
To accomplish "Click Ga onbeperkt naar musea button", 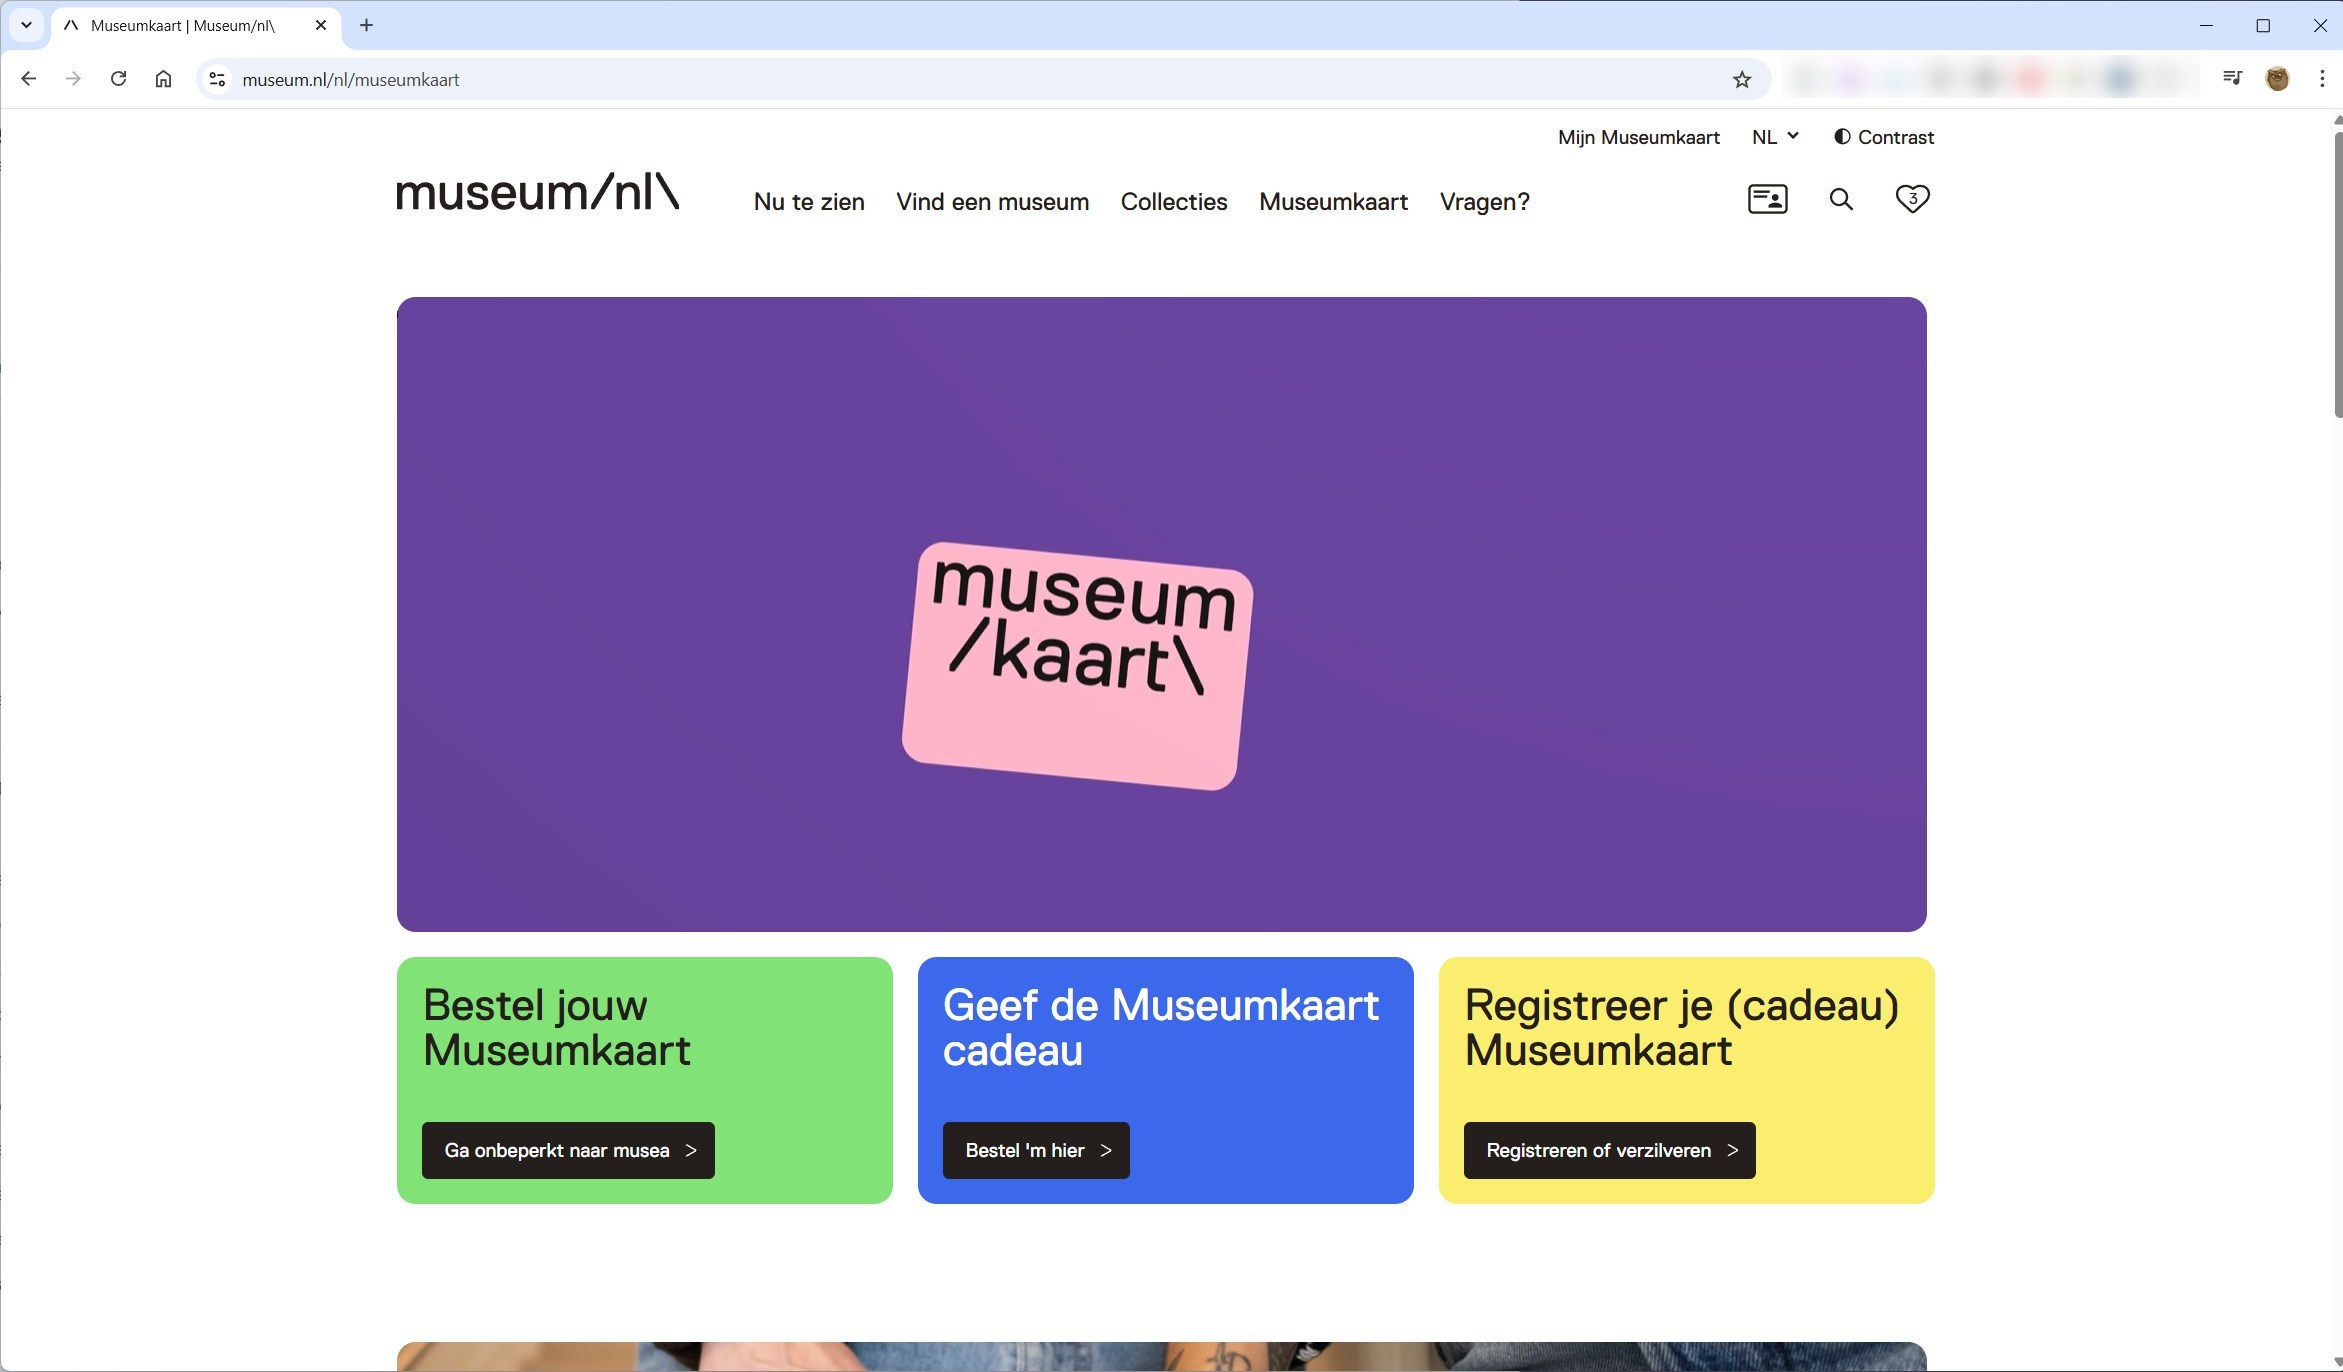I will point(568,1150).
